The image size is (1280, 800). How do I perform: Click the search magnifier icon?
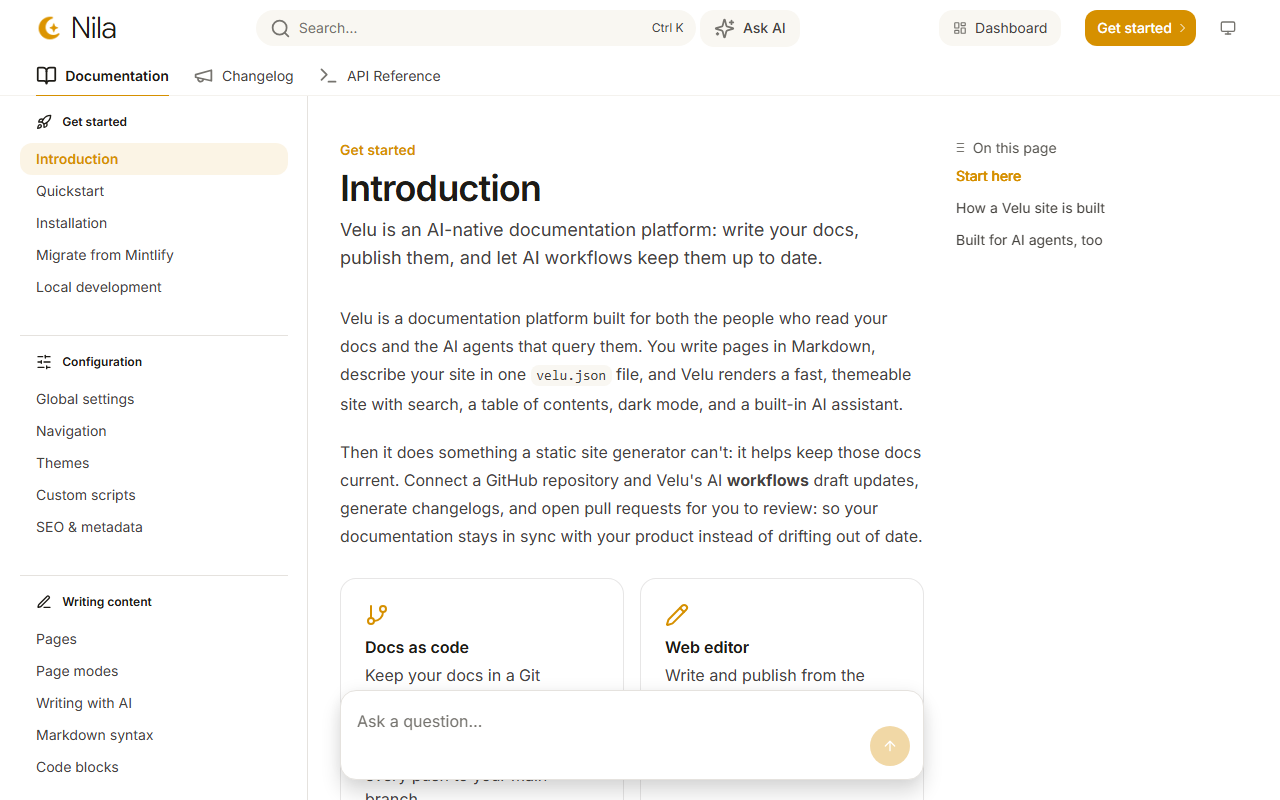coord(281,28)
